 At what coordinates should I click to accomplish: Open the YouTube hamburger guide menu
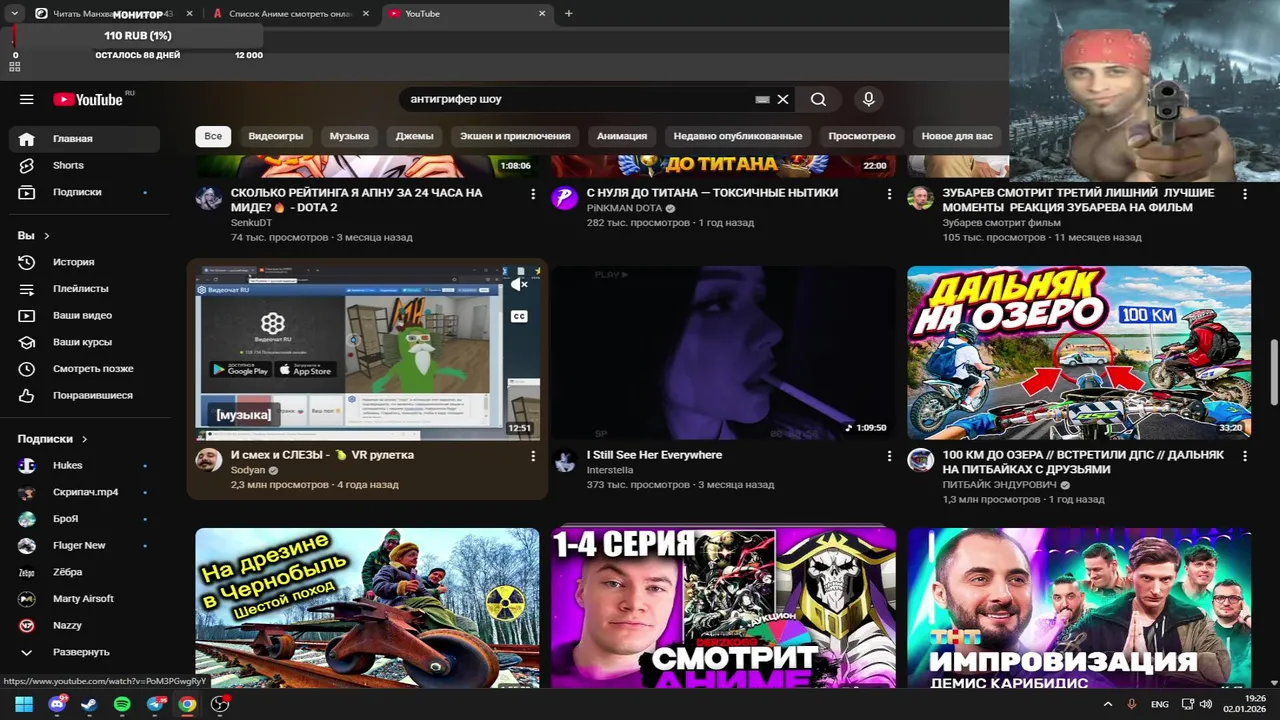27,99
